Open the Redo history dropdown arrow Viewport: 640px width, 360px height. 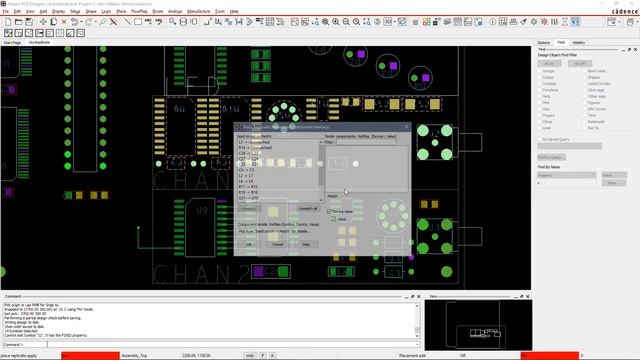click(x=95, y=22)
